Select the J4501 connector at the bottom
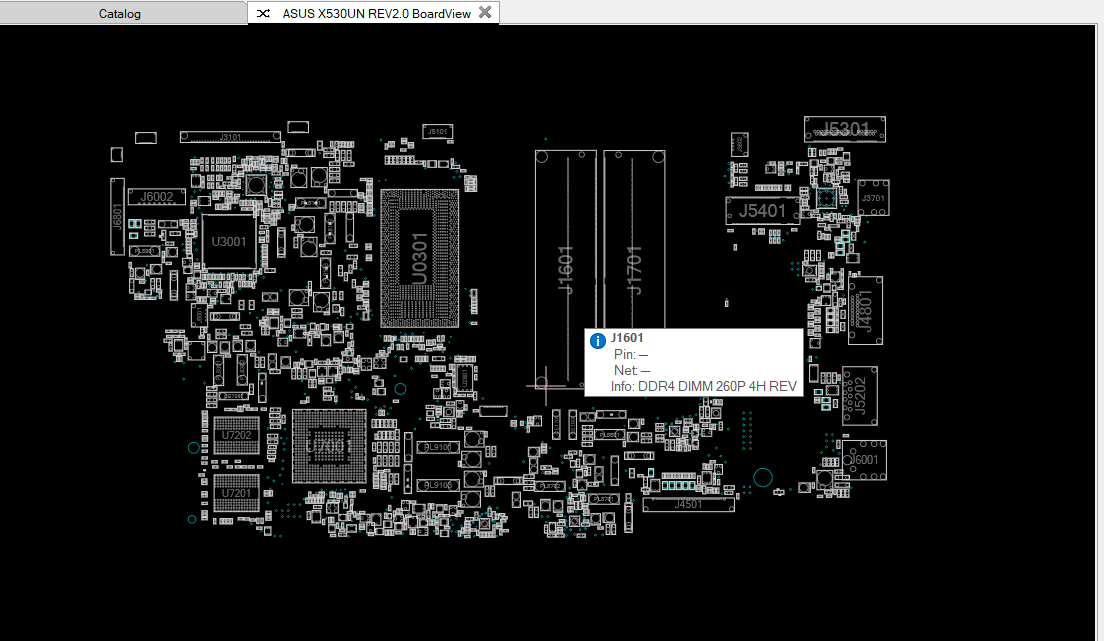 pos(688,505)
